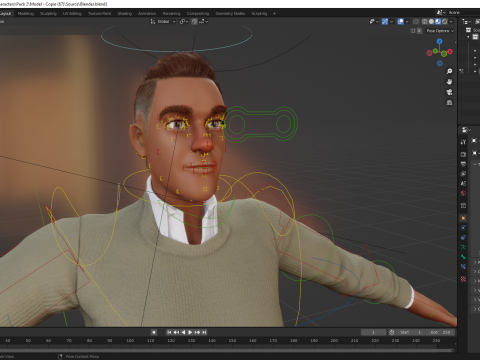The height and width of the screenshot is (360, 480).
Task: Play the animation forward
Action: pyautogui.click(x=190, y=332)
